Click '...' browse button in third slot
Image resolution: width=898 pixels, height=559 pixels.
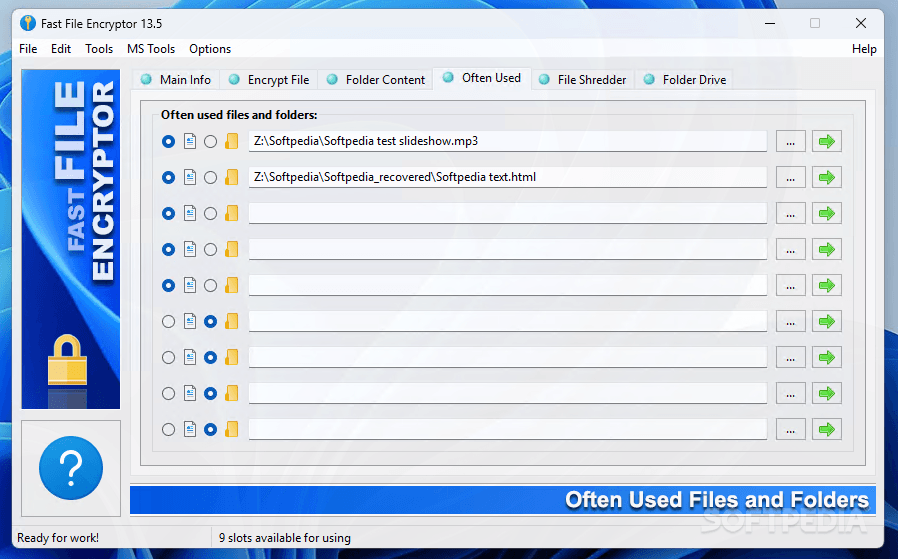[x=790, y=214]
